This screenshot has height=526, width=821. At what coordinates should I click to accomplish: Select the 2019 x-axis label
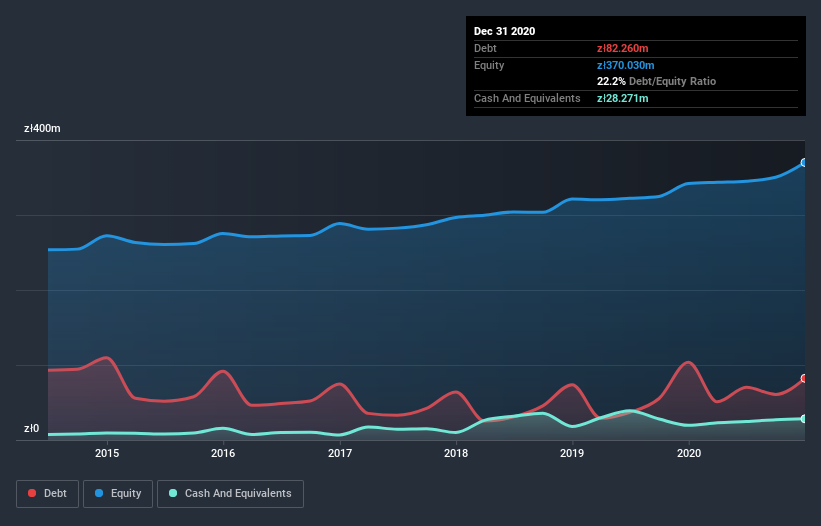coord(572,453)
